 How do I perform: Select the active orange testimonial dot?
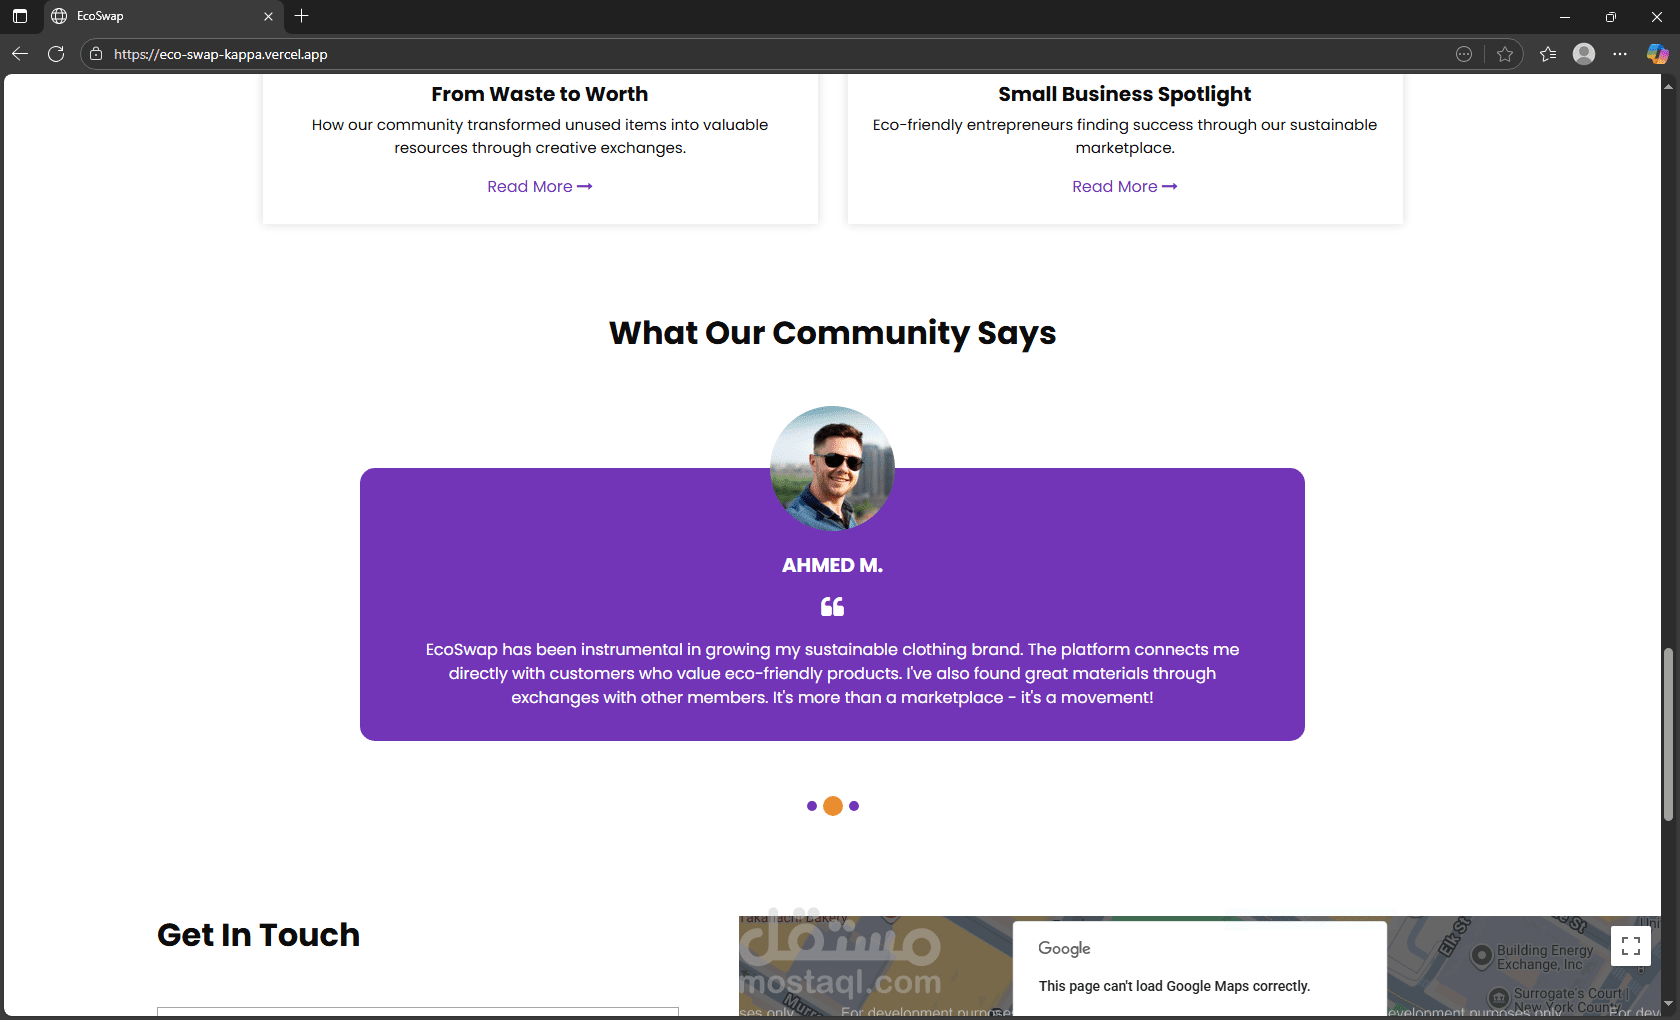pos(833,806)
